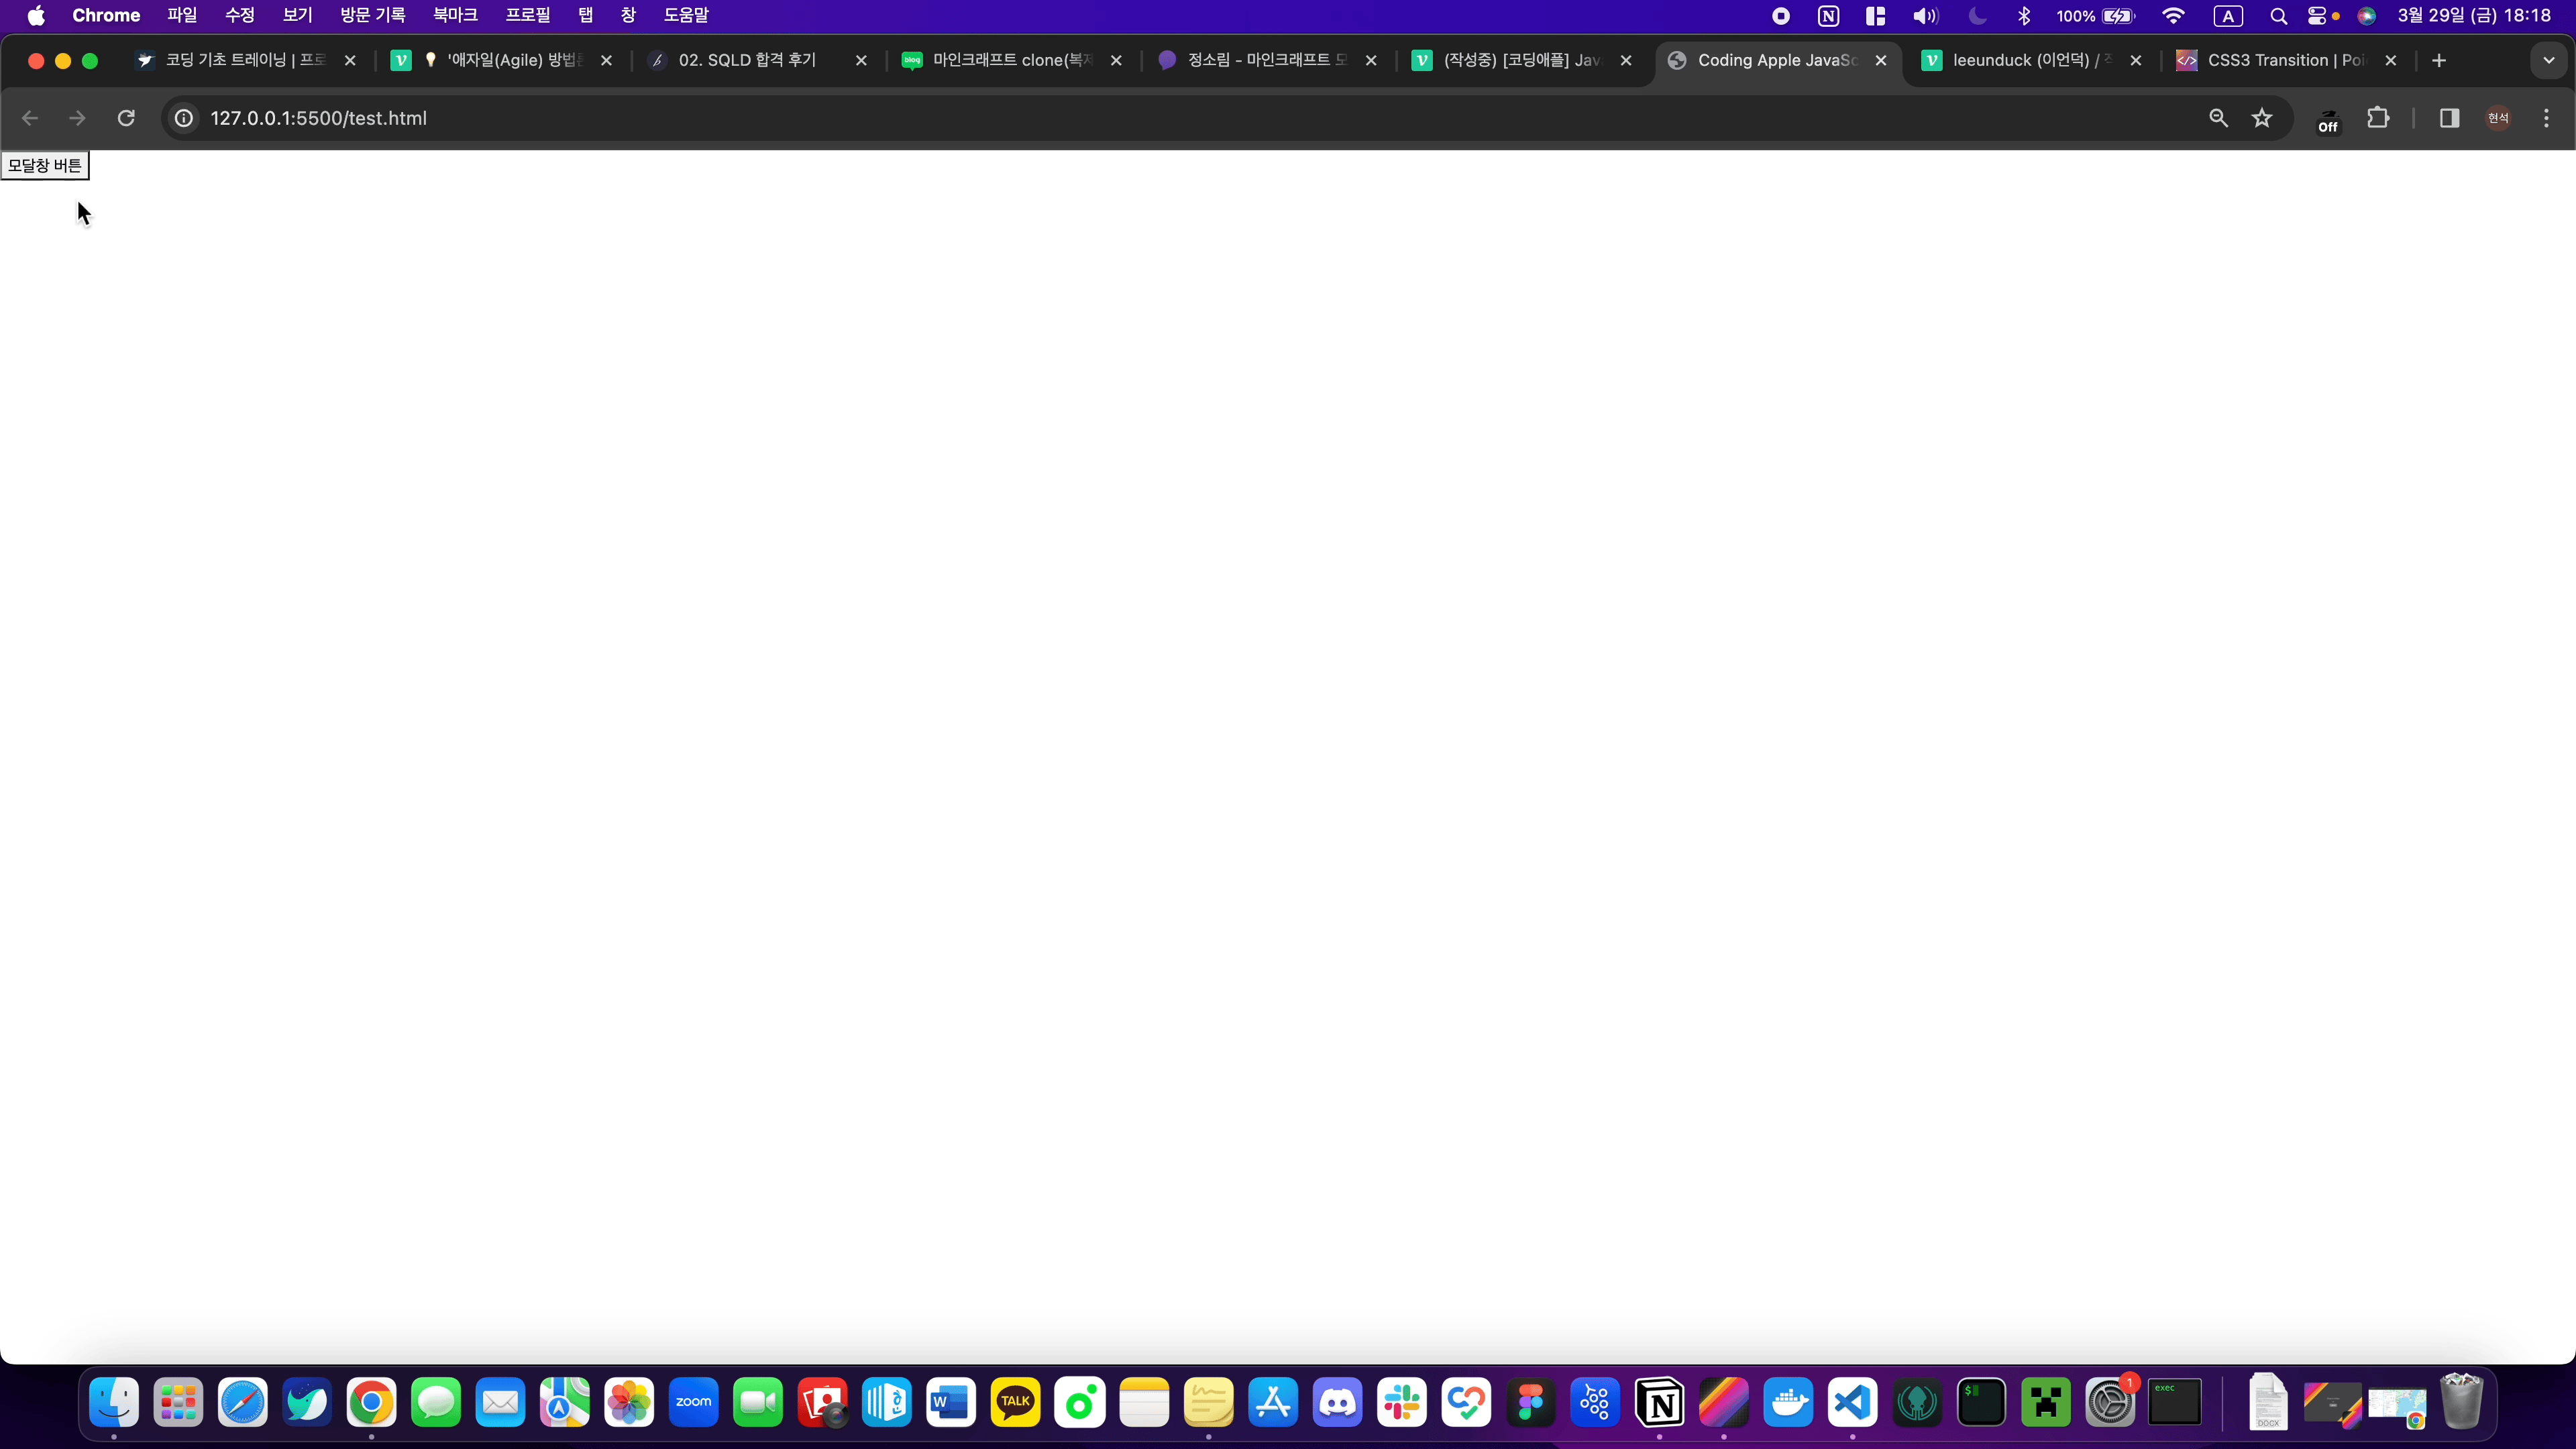Bookmark this page with star icon
This screenshot has height=1449, width=2576.
point(2262,118)
